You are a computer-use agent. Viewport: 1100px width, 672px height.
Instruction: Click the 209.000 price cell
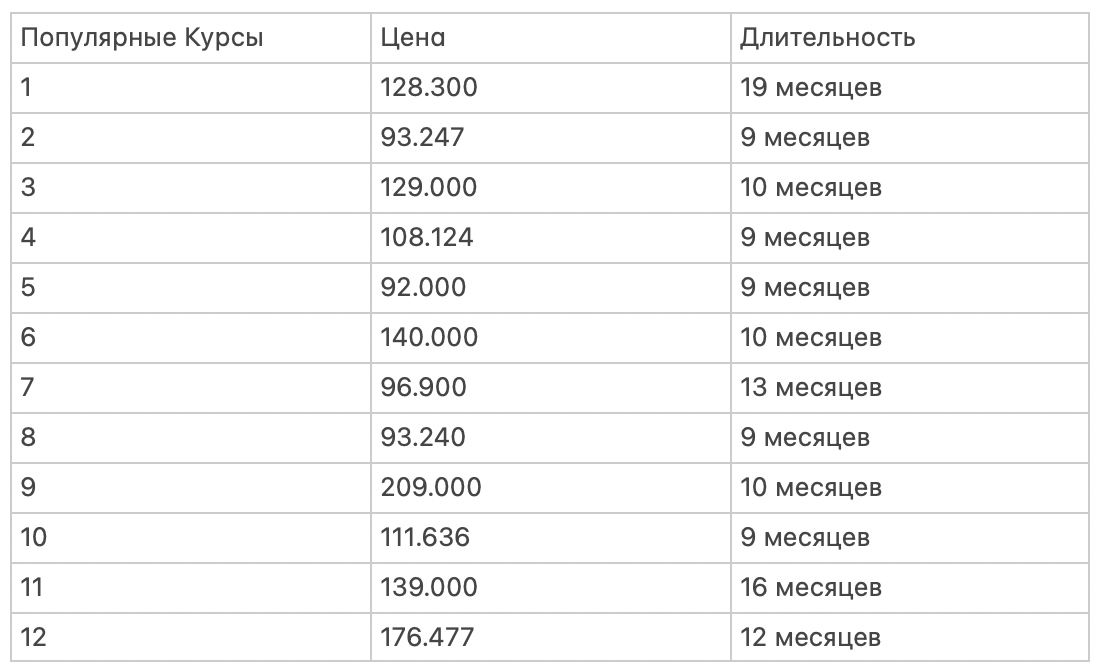click(x=430, y=488)
